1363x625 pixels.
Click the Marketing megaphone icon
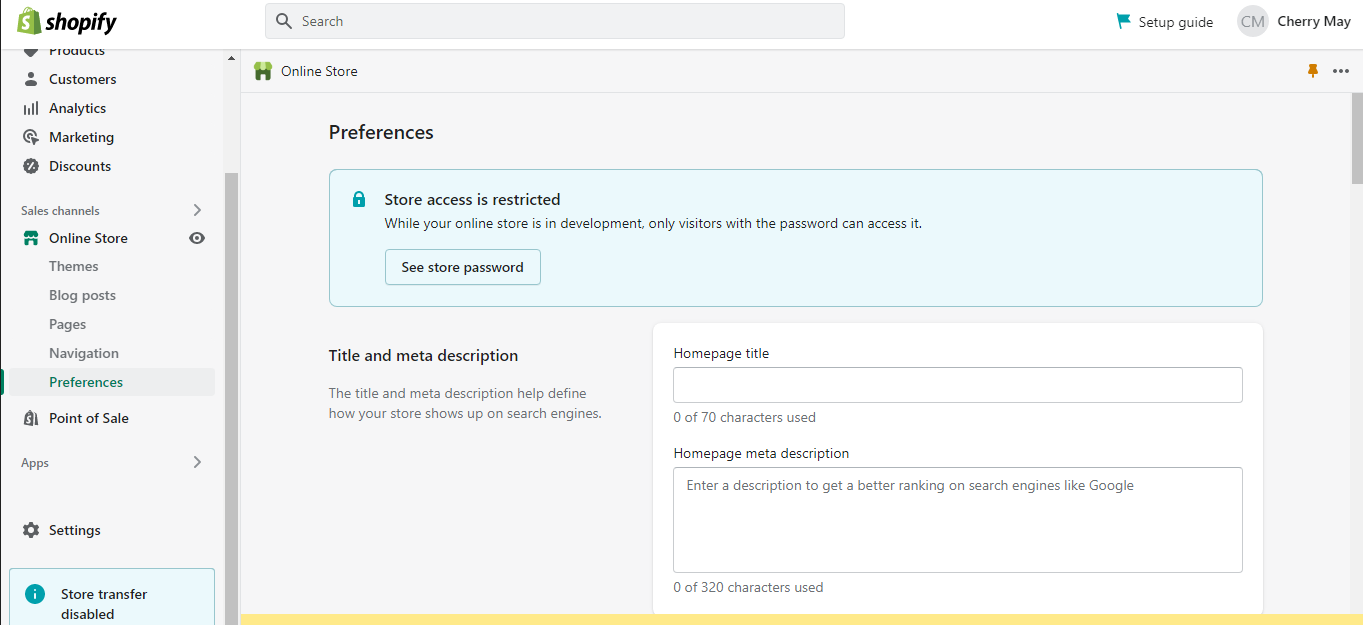tap(28, 137)
